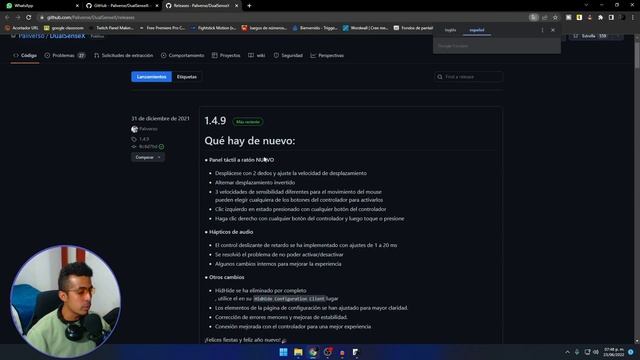The height and width of the screenshot is (360, 640).
Task: Go back to the previous page
Action: 7,18
